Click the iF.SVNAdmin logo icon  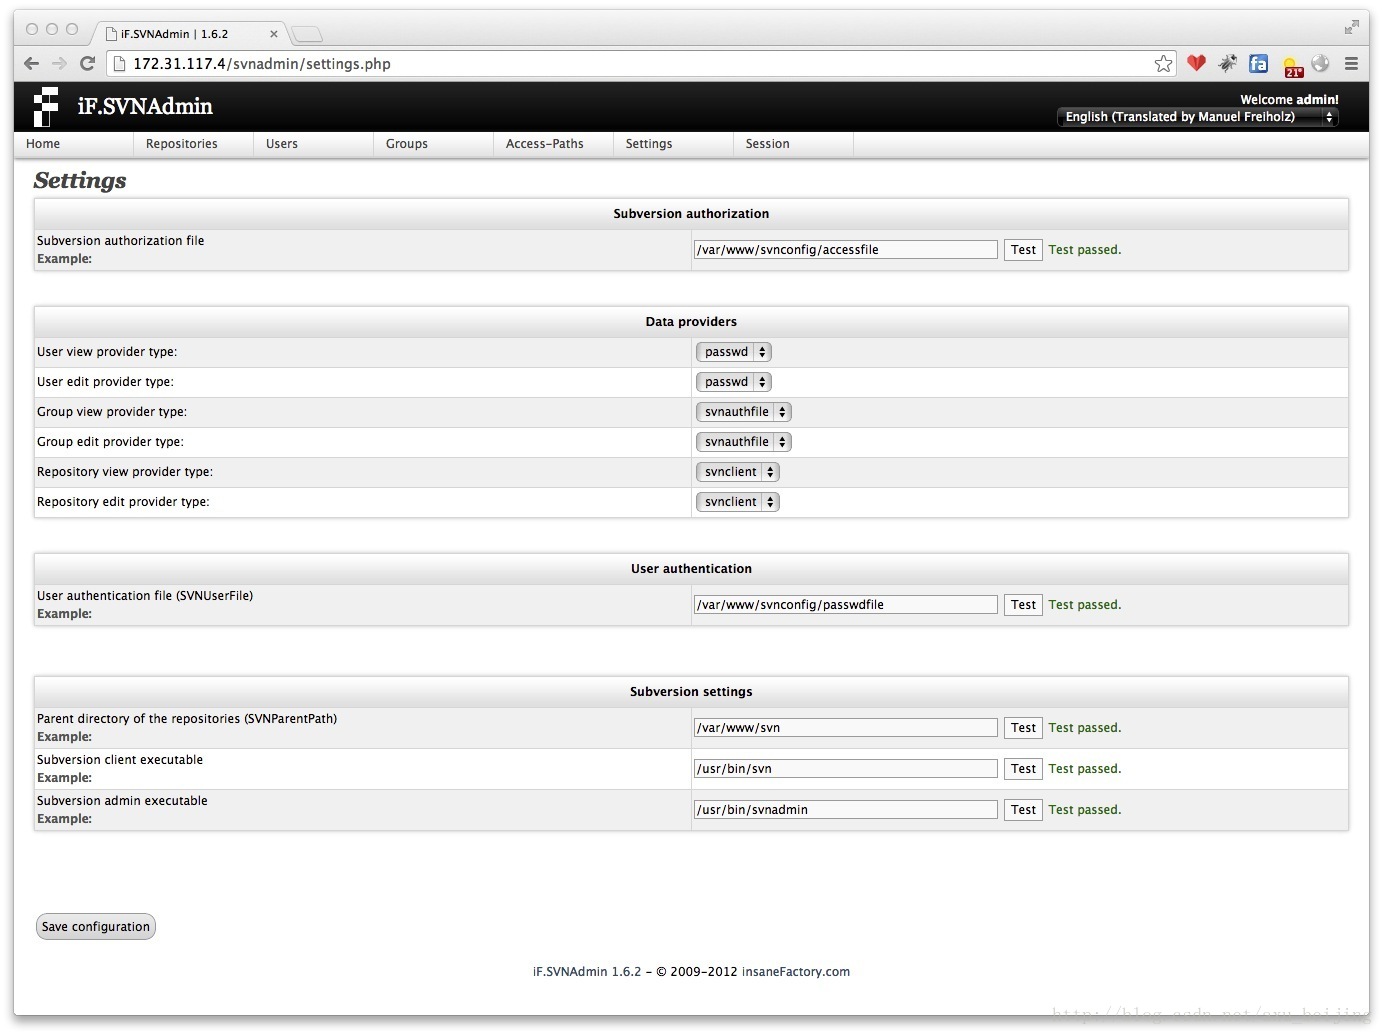[x=45, y=107]
